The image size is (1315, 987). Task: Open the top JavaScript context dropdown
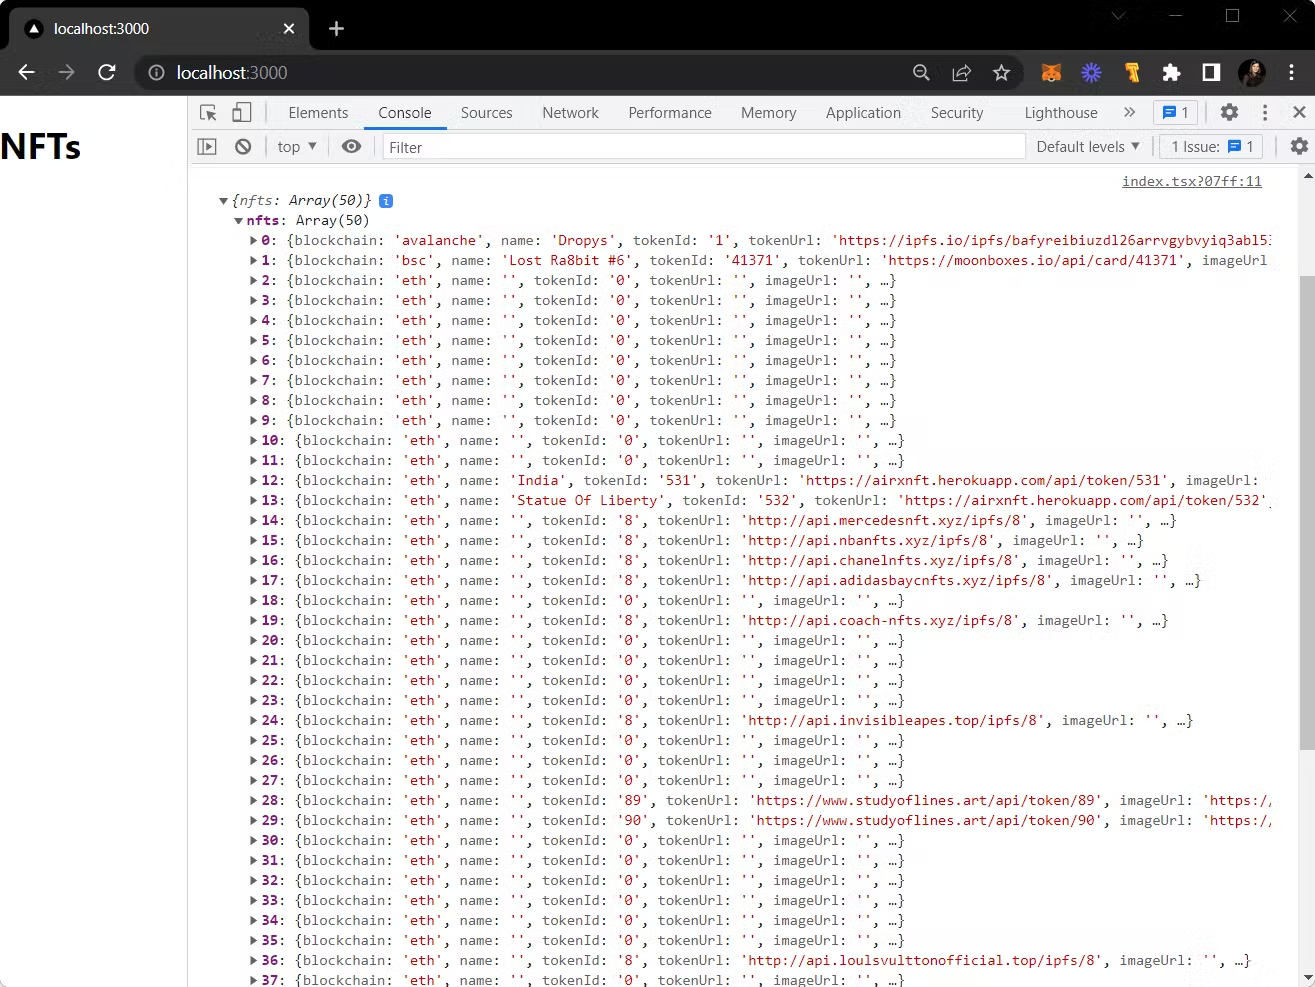[x=297, y=147]
